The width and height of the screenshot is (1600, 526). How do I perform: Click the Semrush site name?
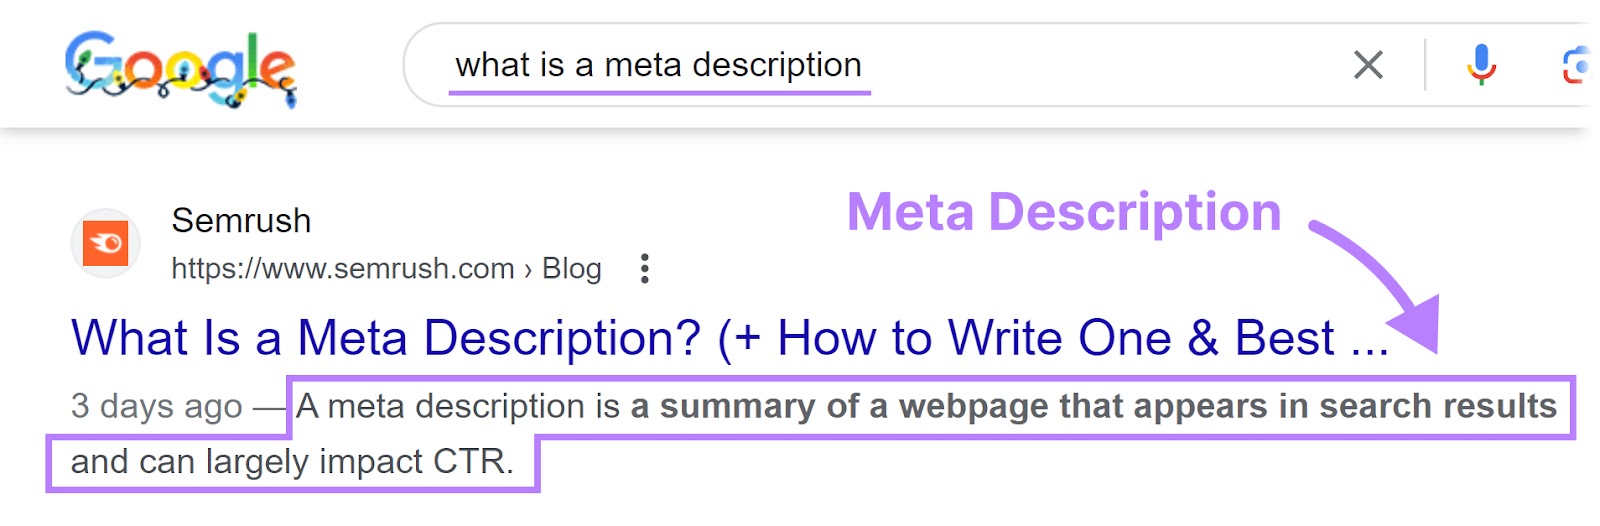(x=241, y=220)
